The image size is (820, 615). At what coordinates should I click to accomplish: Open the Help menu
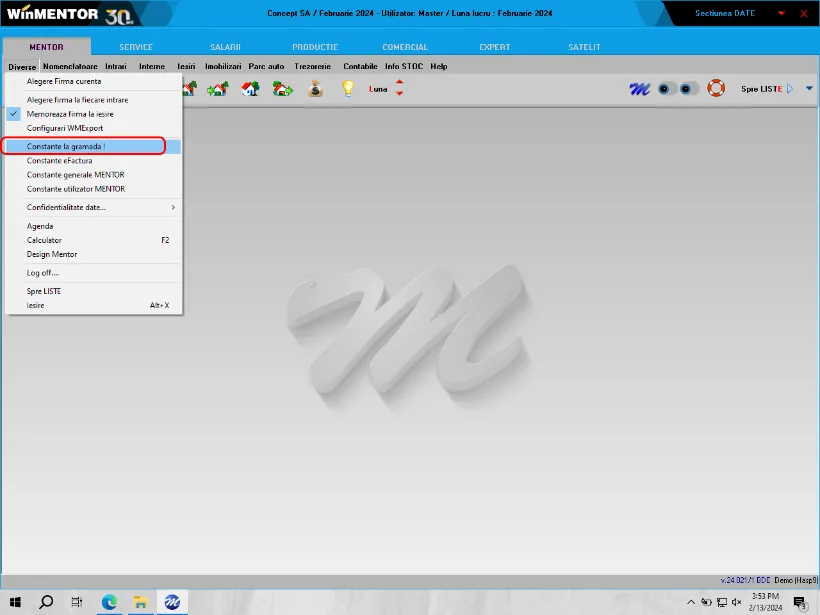[x=439, y=66]
